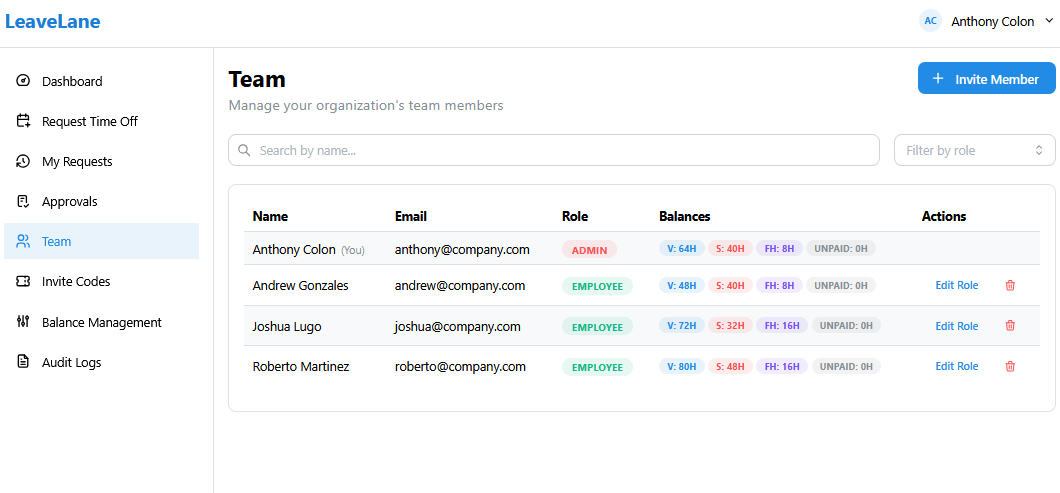The image size is (1060, 493).
Task: Focus the Search by name field
Action: [554, 150]
